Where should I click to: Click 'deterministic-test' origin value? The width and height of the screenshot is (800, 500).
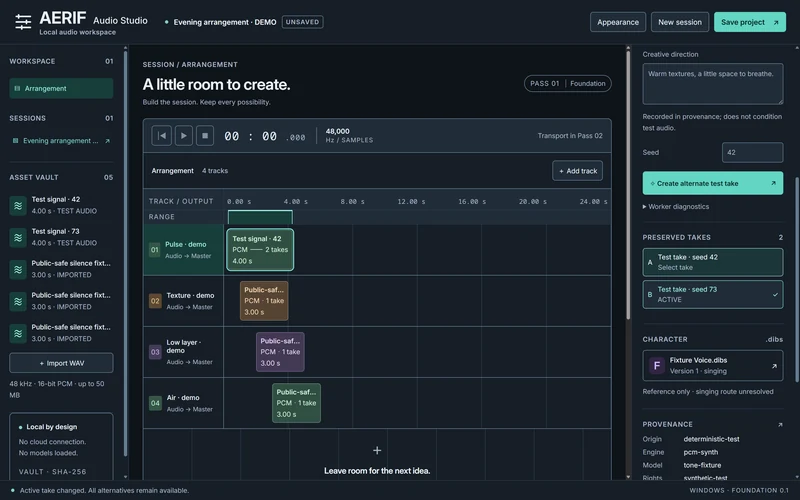pyautogui.click(x=711, y=439)
